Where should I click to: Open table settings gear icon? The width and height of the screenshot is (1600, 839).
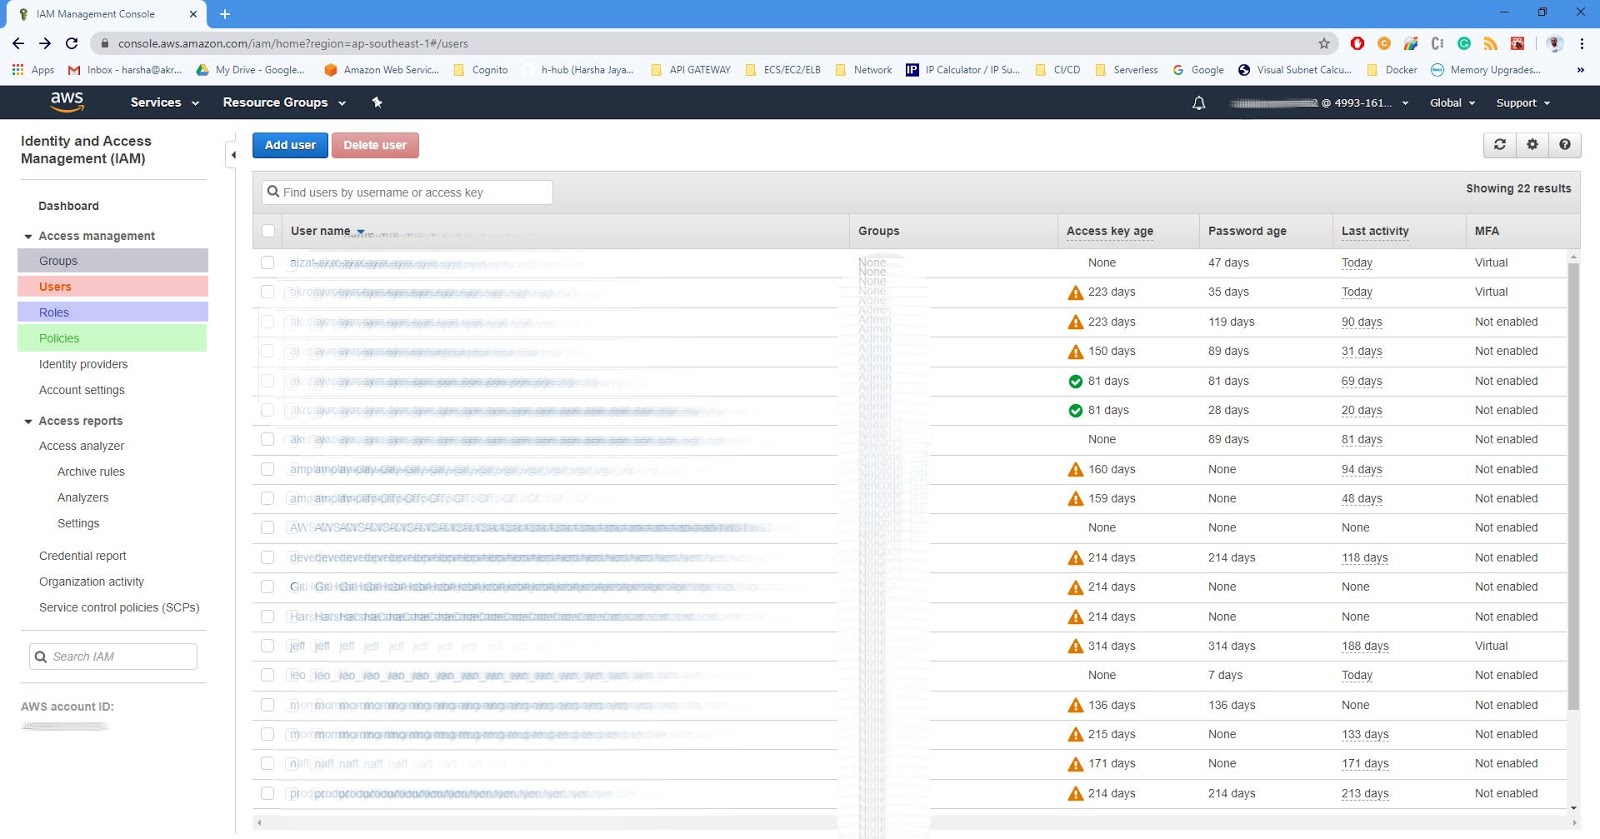pyautogui.click(x=1532, y=145)
